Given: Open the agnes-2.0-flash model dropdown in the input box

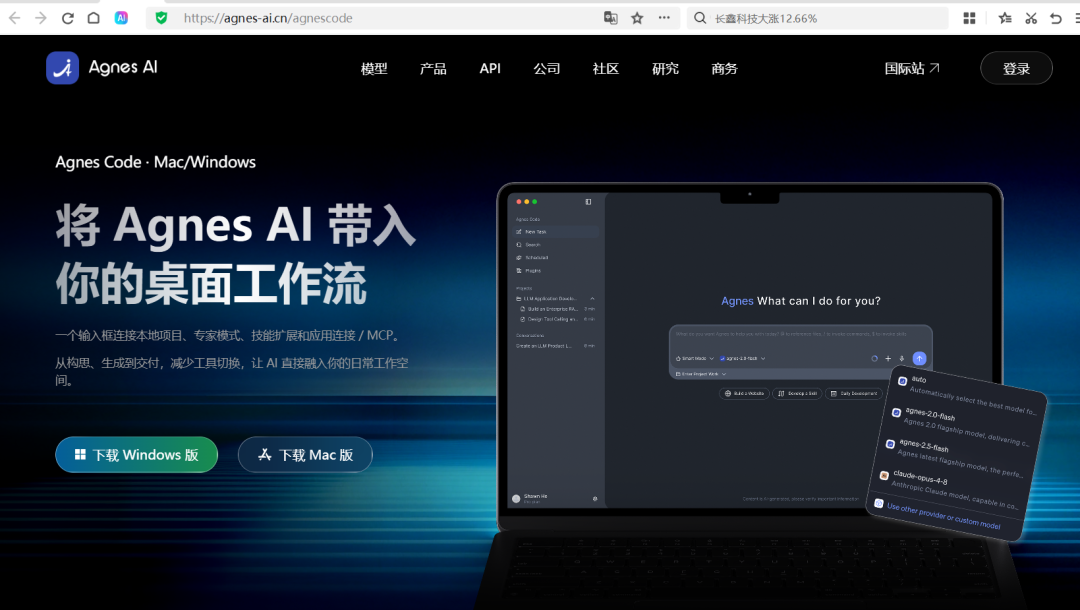Looking at the screenshot, I should pos(742,359).
